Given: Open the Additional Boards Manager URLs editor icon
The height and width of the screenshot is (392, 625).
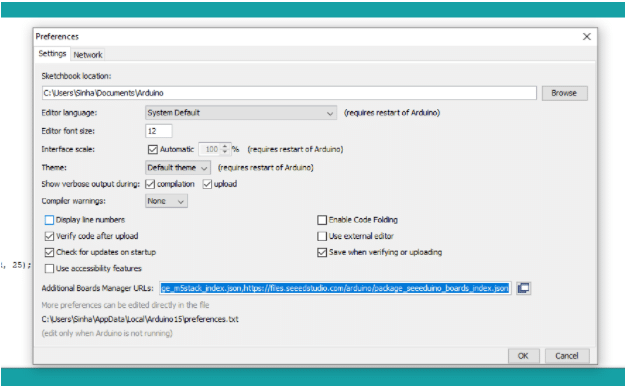Looking at the screenshot, I should point(523,288).
